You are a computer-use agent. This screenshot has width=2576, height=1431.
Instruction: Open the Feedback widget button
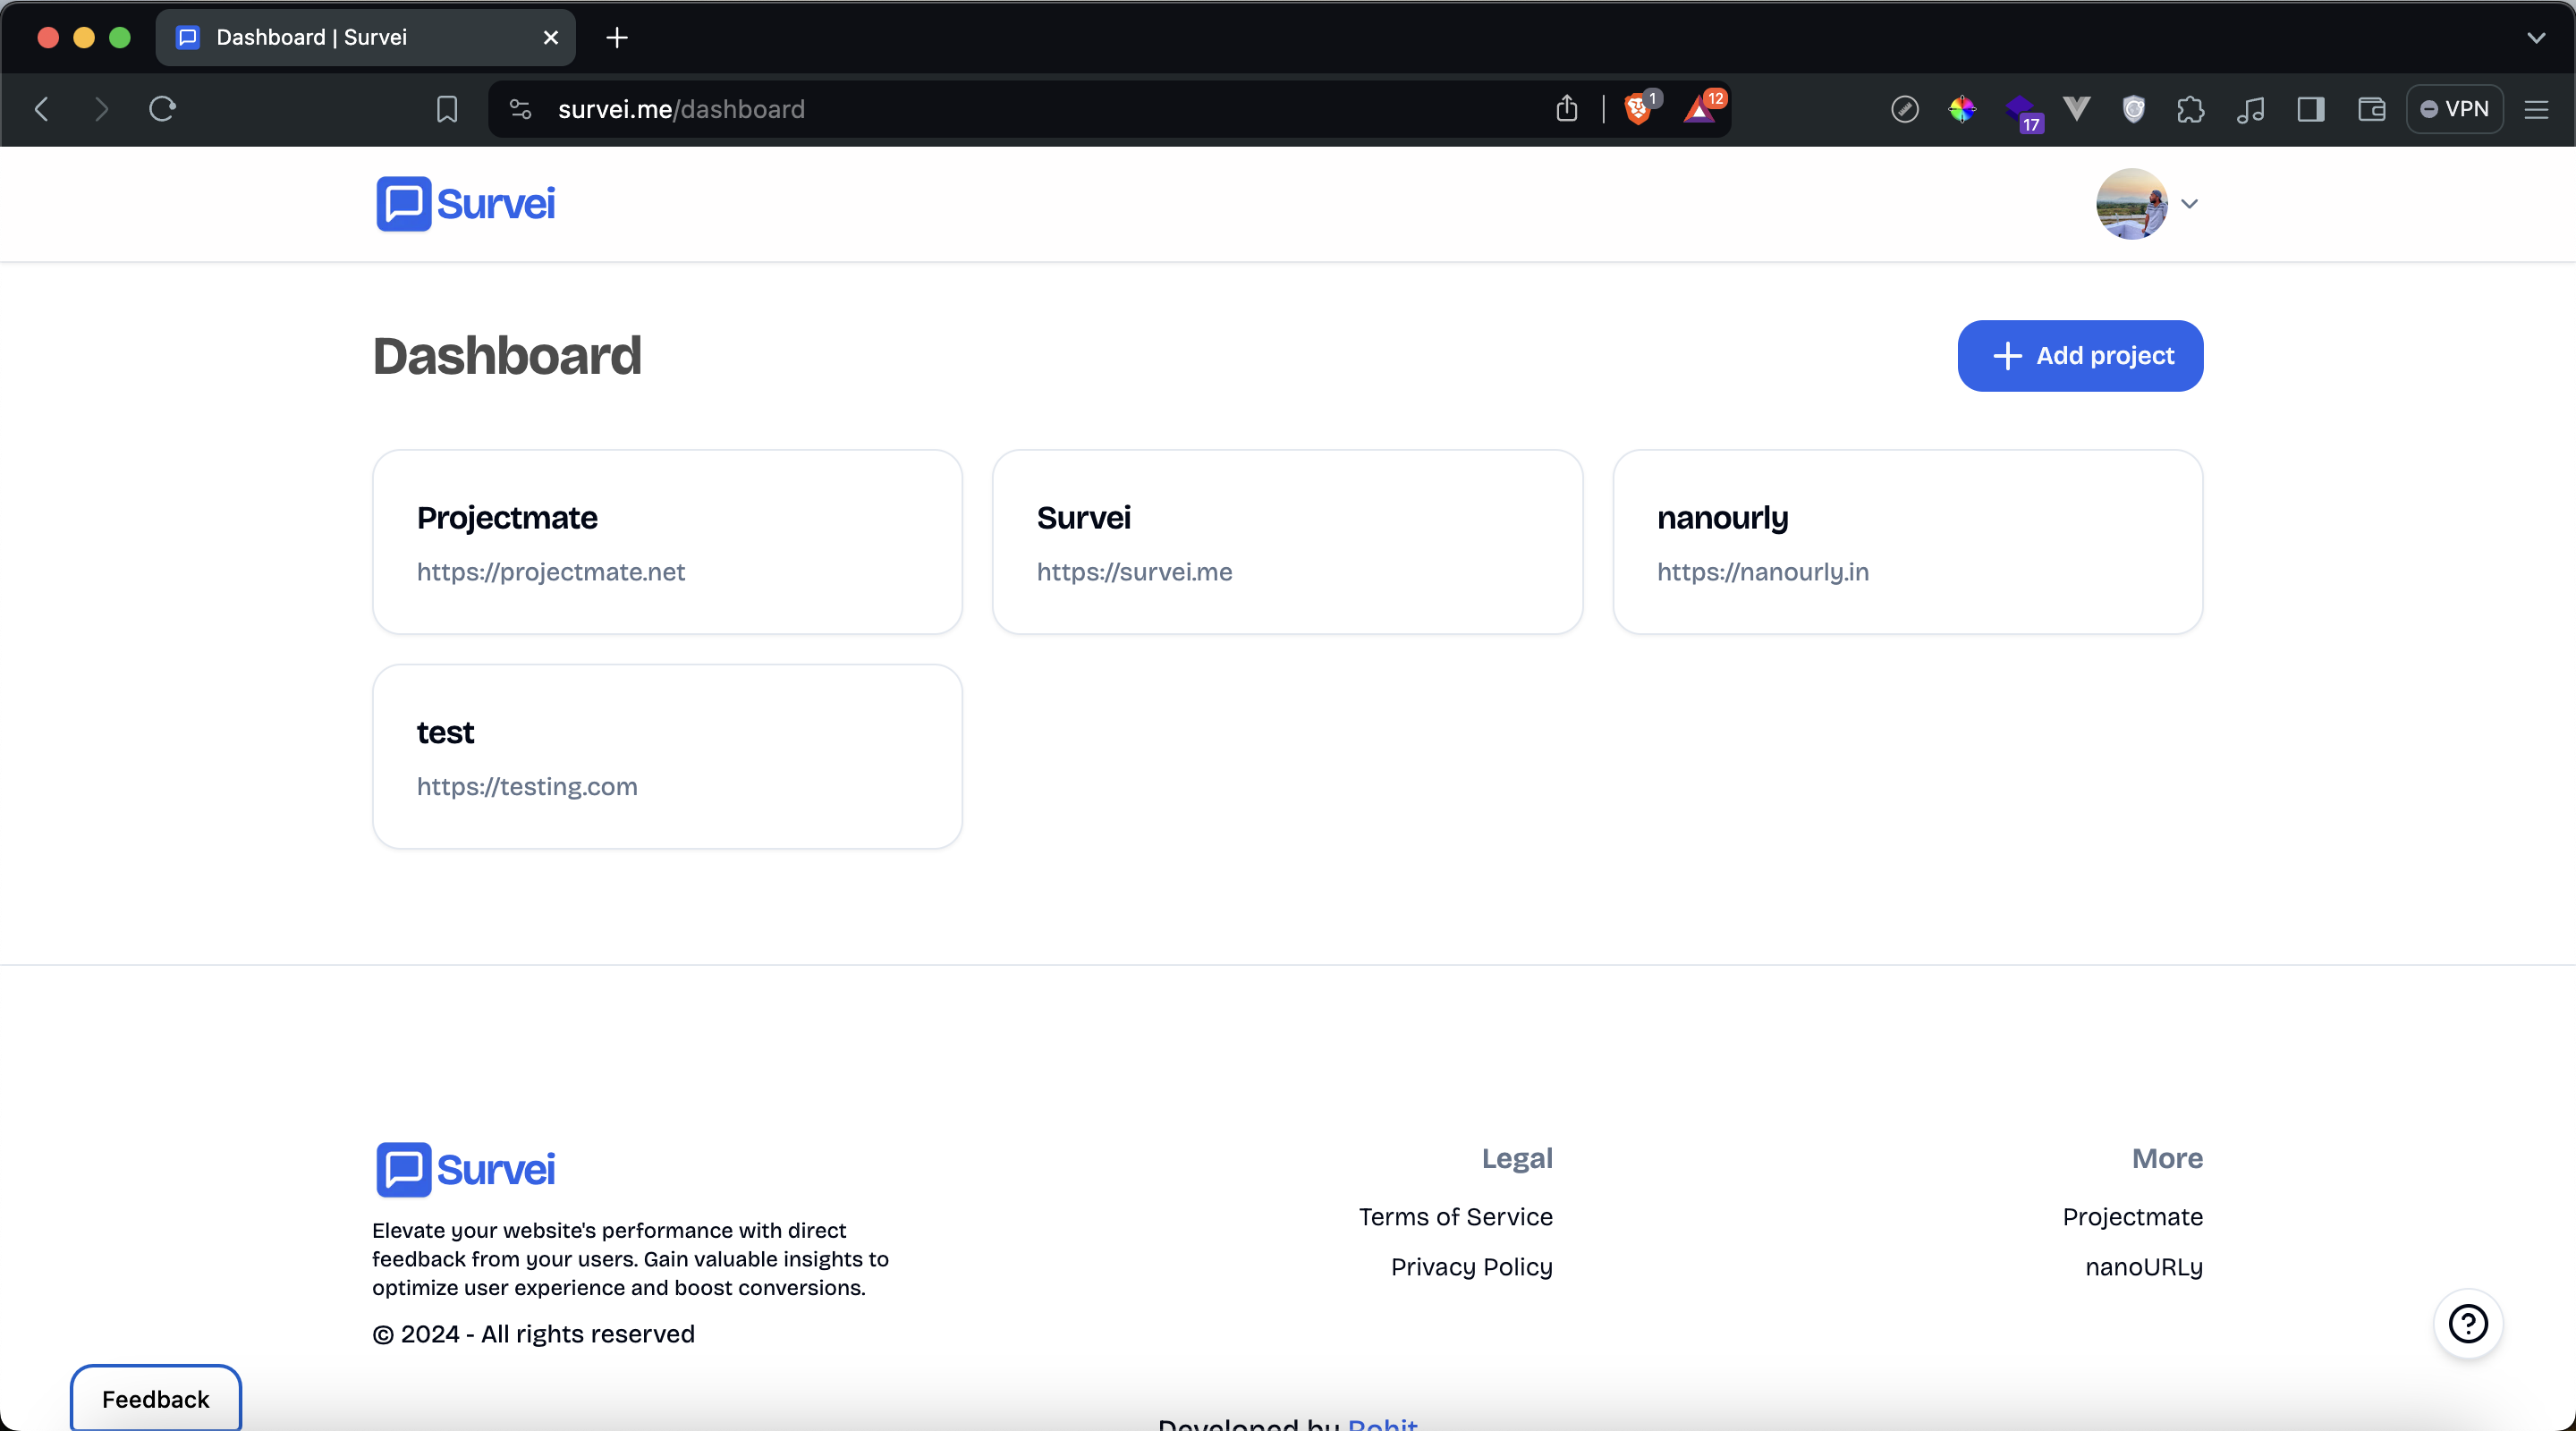[156, 1399]
